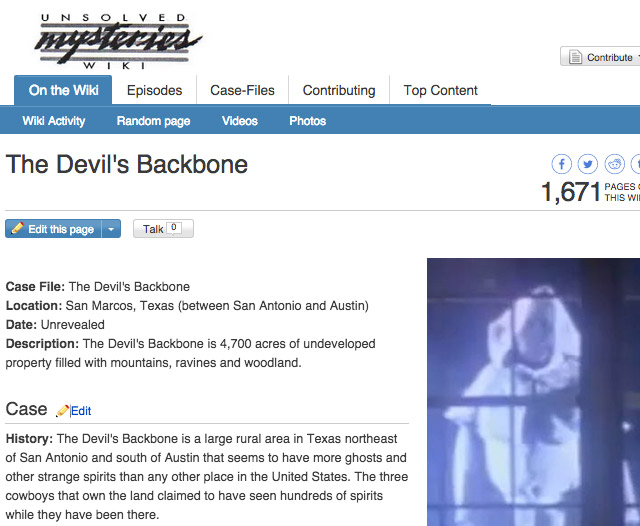Viewport: 640px width, 526px height.
Task: Click the pencil icon beside Case heading
Action: pyautogui.click(x=62, y=411)
